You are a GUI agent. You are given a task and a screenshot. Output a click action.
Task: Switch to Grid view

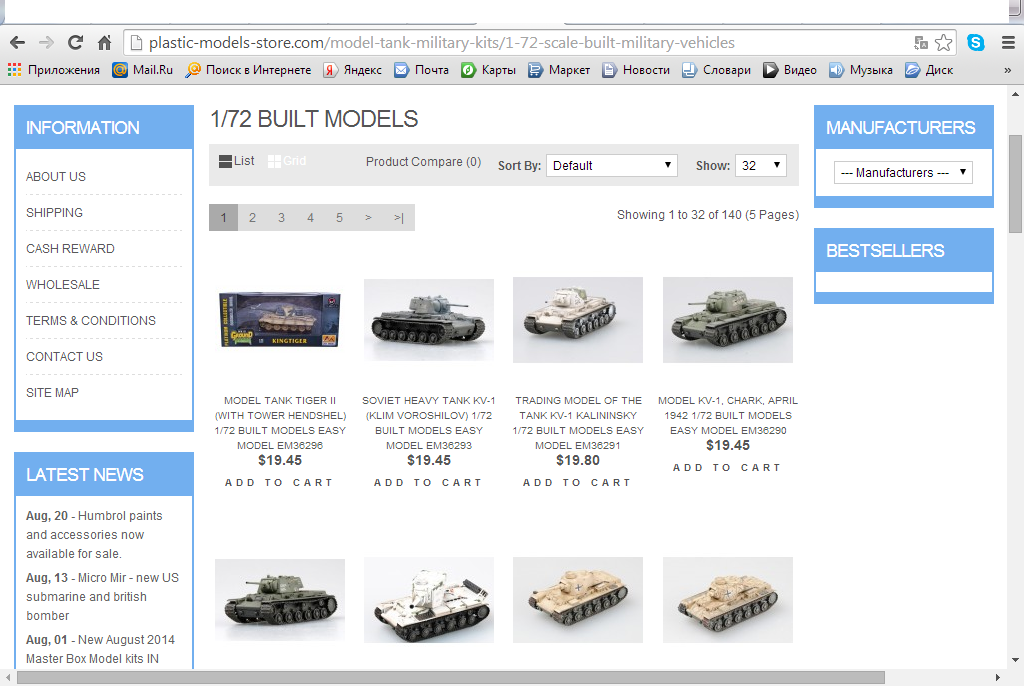click(x=287, y=161)
